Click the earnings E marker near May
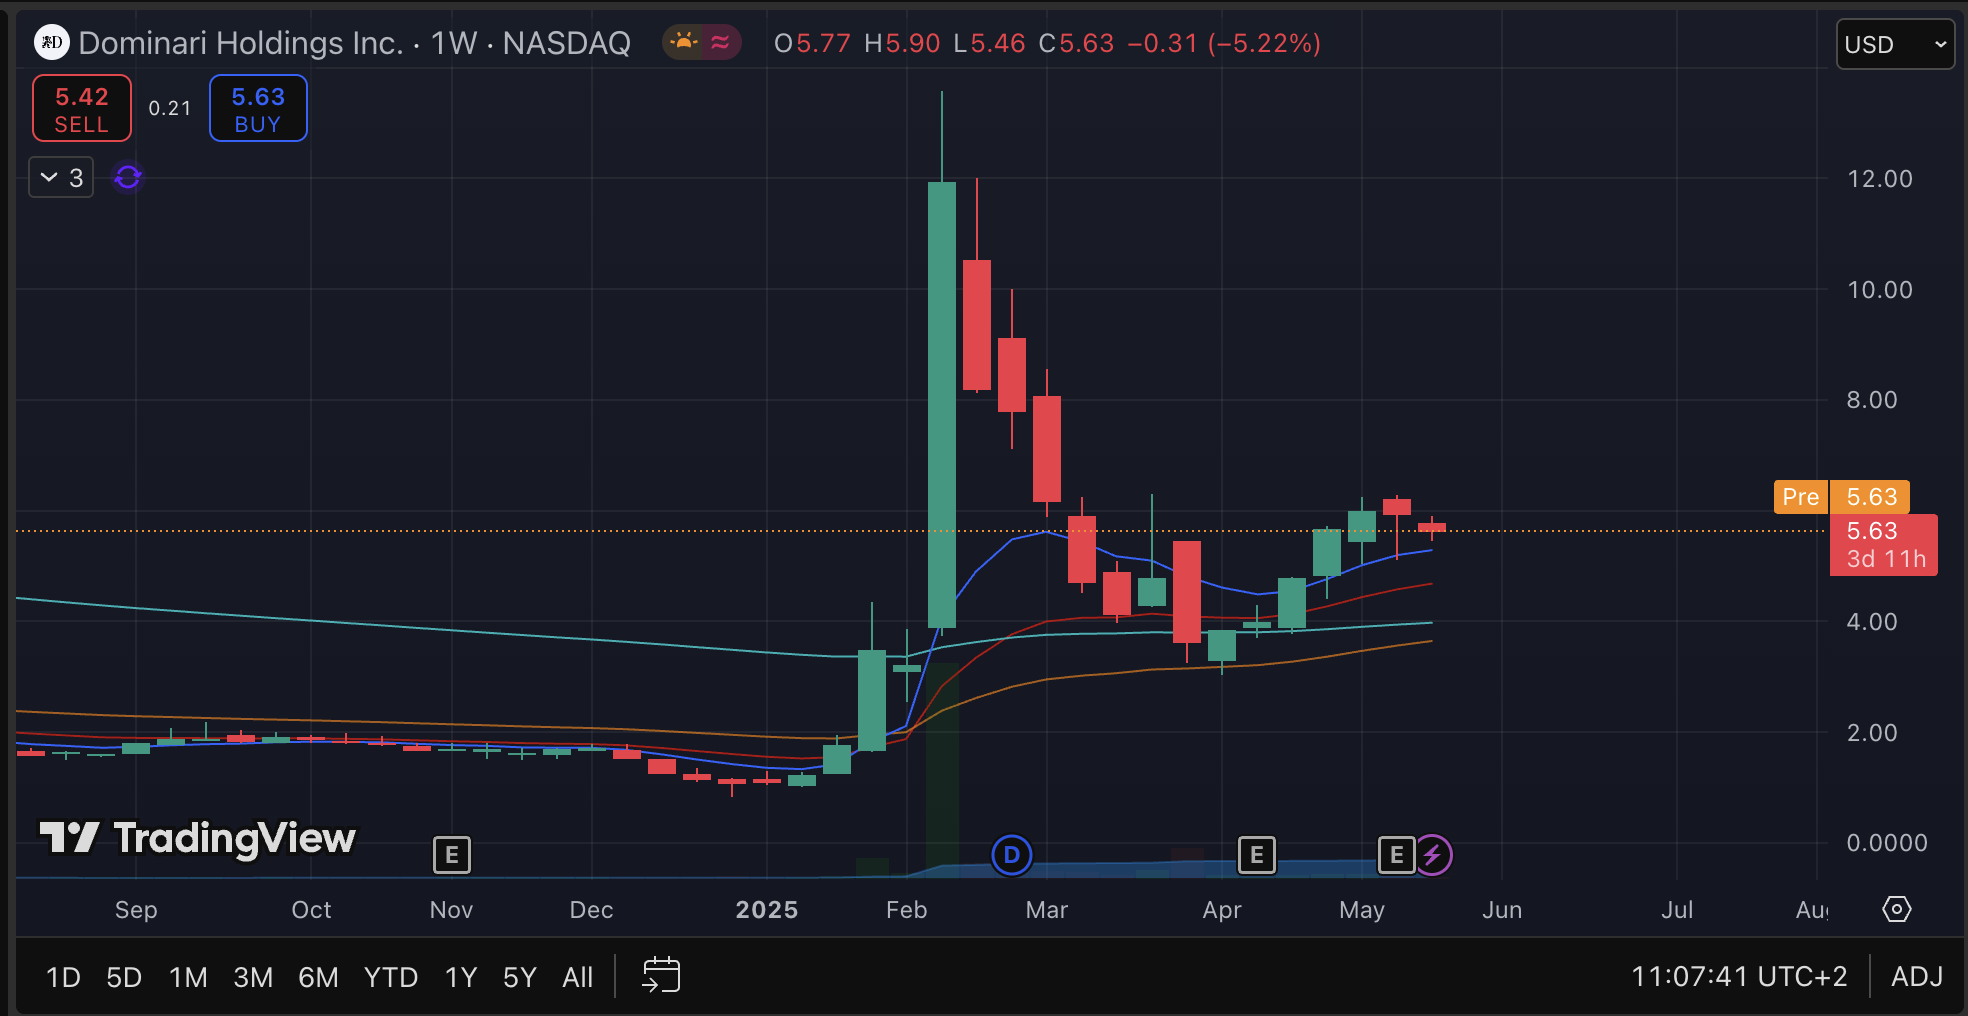The height and width of the screenshot is (1016, 1968). 1396,855
